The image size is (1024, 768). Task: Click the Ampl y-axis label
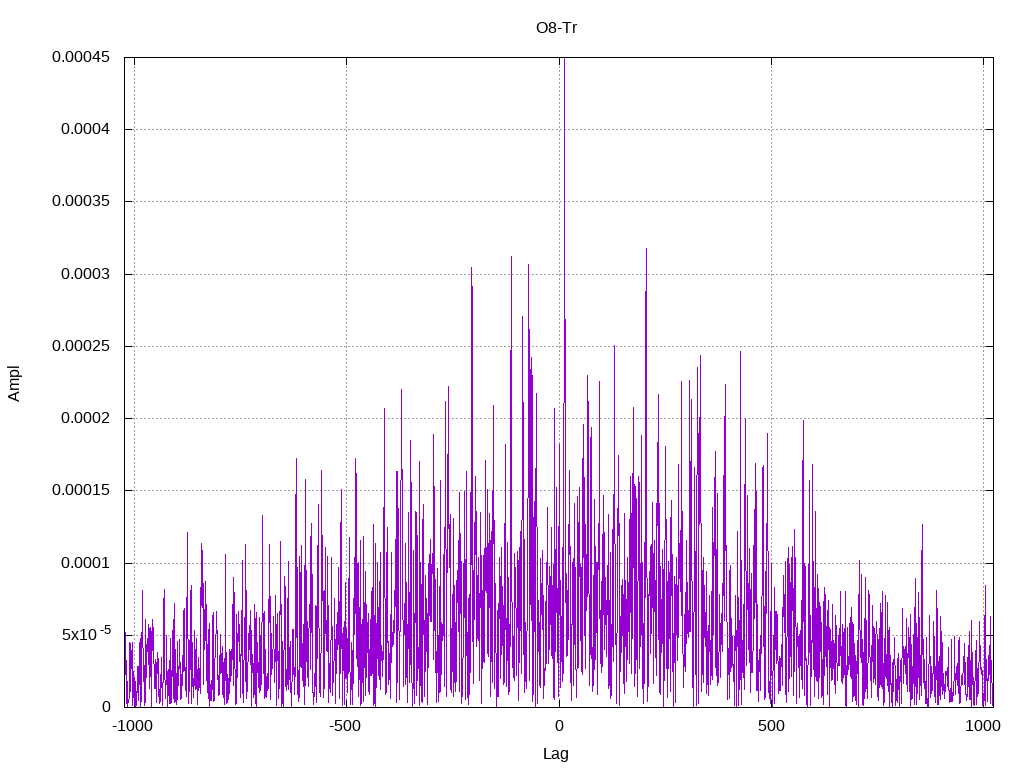point(14,383)
